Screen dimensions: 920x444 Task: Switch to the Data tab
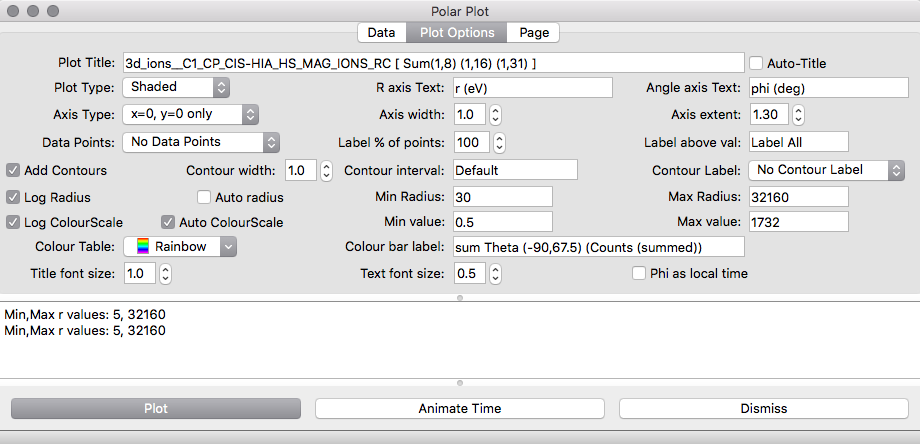(x=381, y=33)
